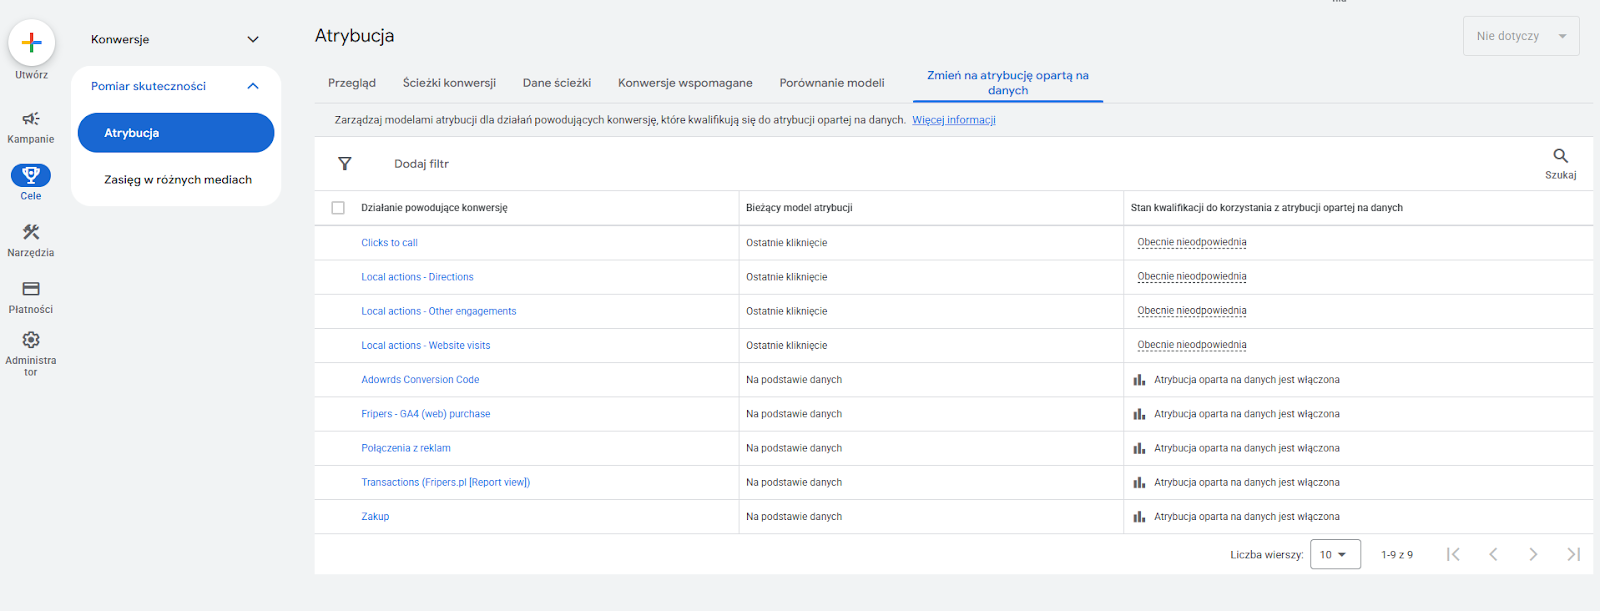Open the Clicks to call conversion action

click(389, 243)
